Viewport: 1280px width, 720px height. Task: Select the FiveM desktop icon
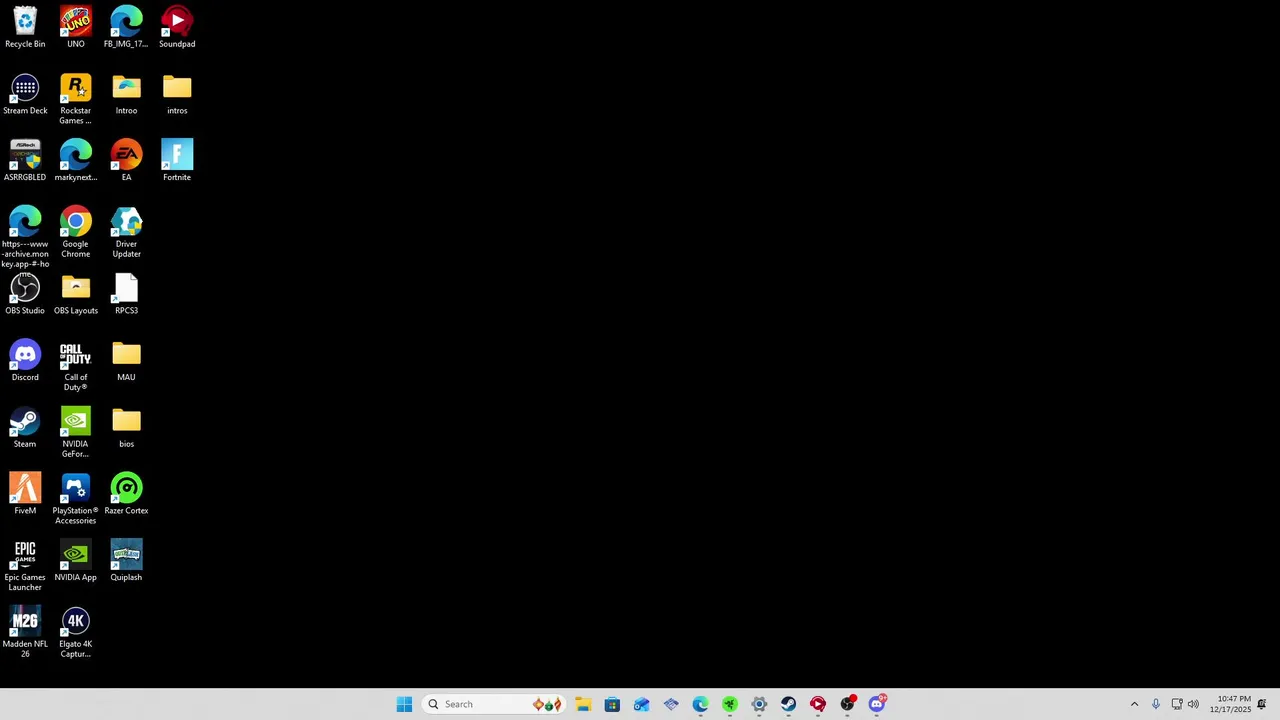tap(25, 495)
